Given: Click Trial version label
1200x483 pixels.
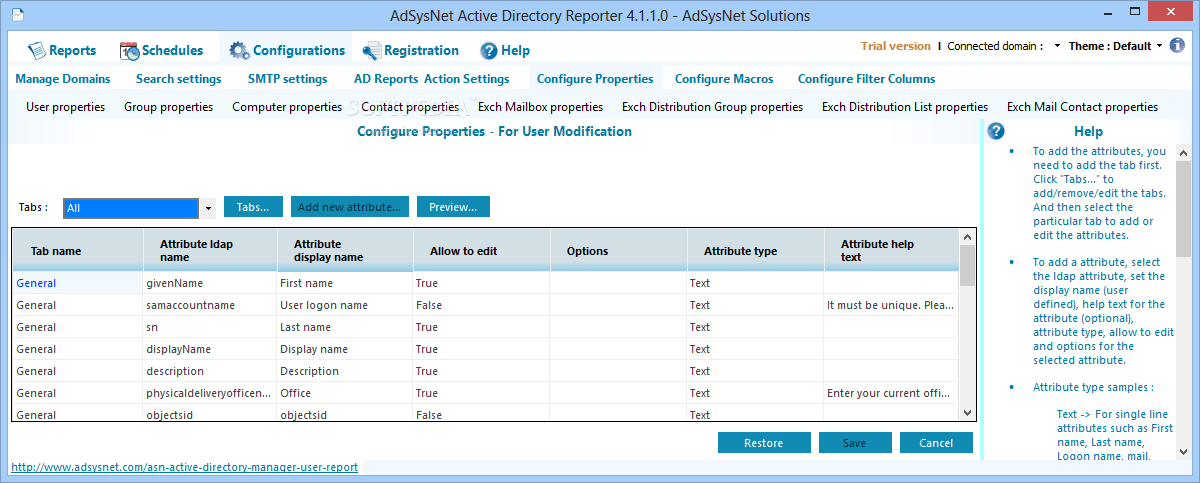Looking at the screenshot, I should (x=896, y=46).
